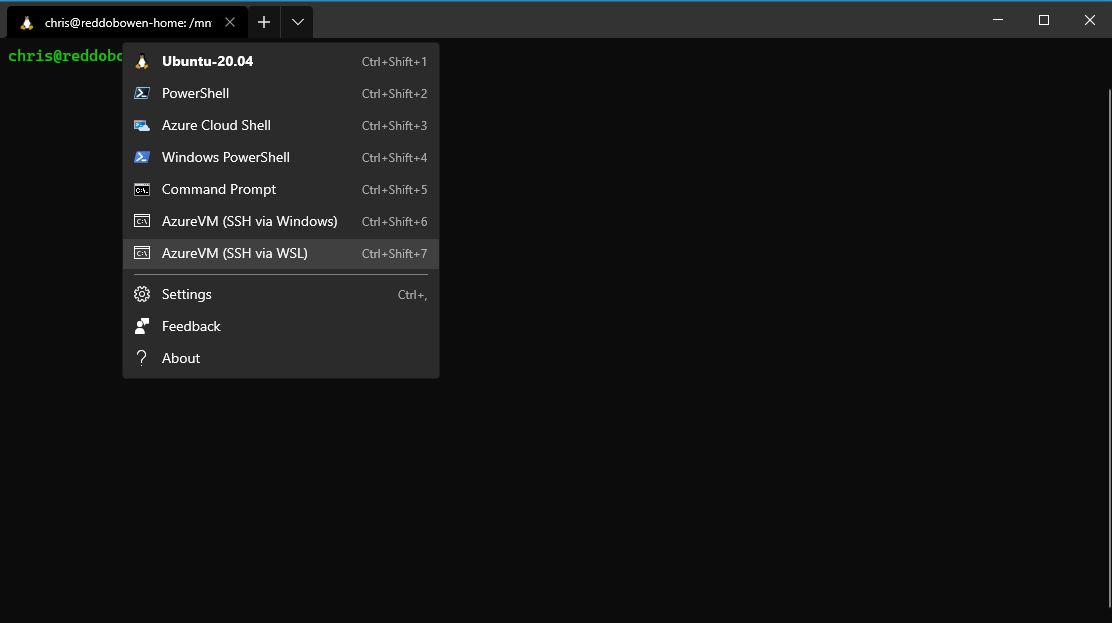The height and width of the screenshot is (623, 1112).
Task: Click the Settings gear icon
Action: 141,294
